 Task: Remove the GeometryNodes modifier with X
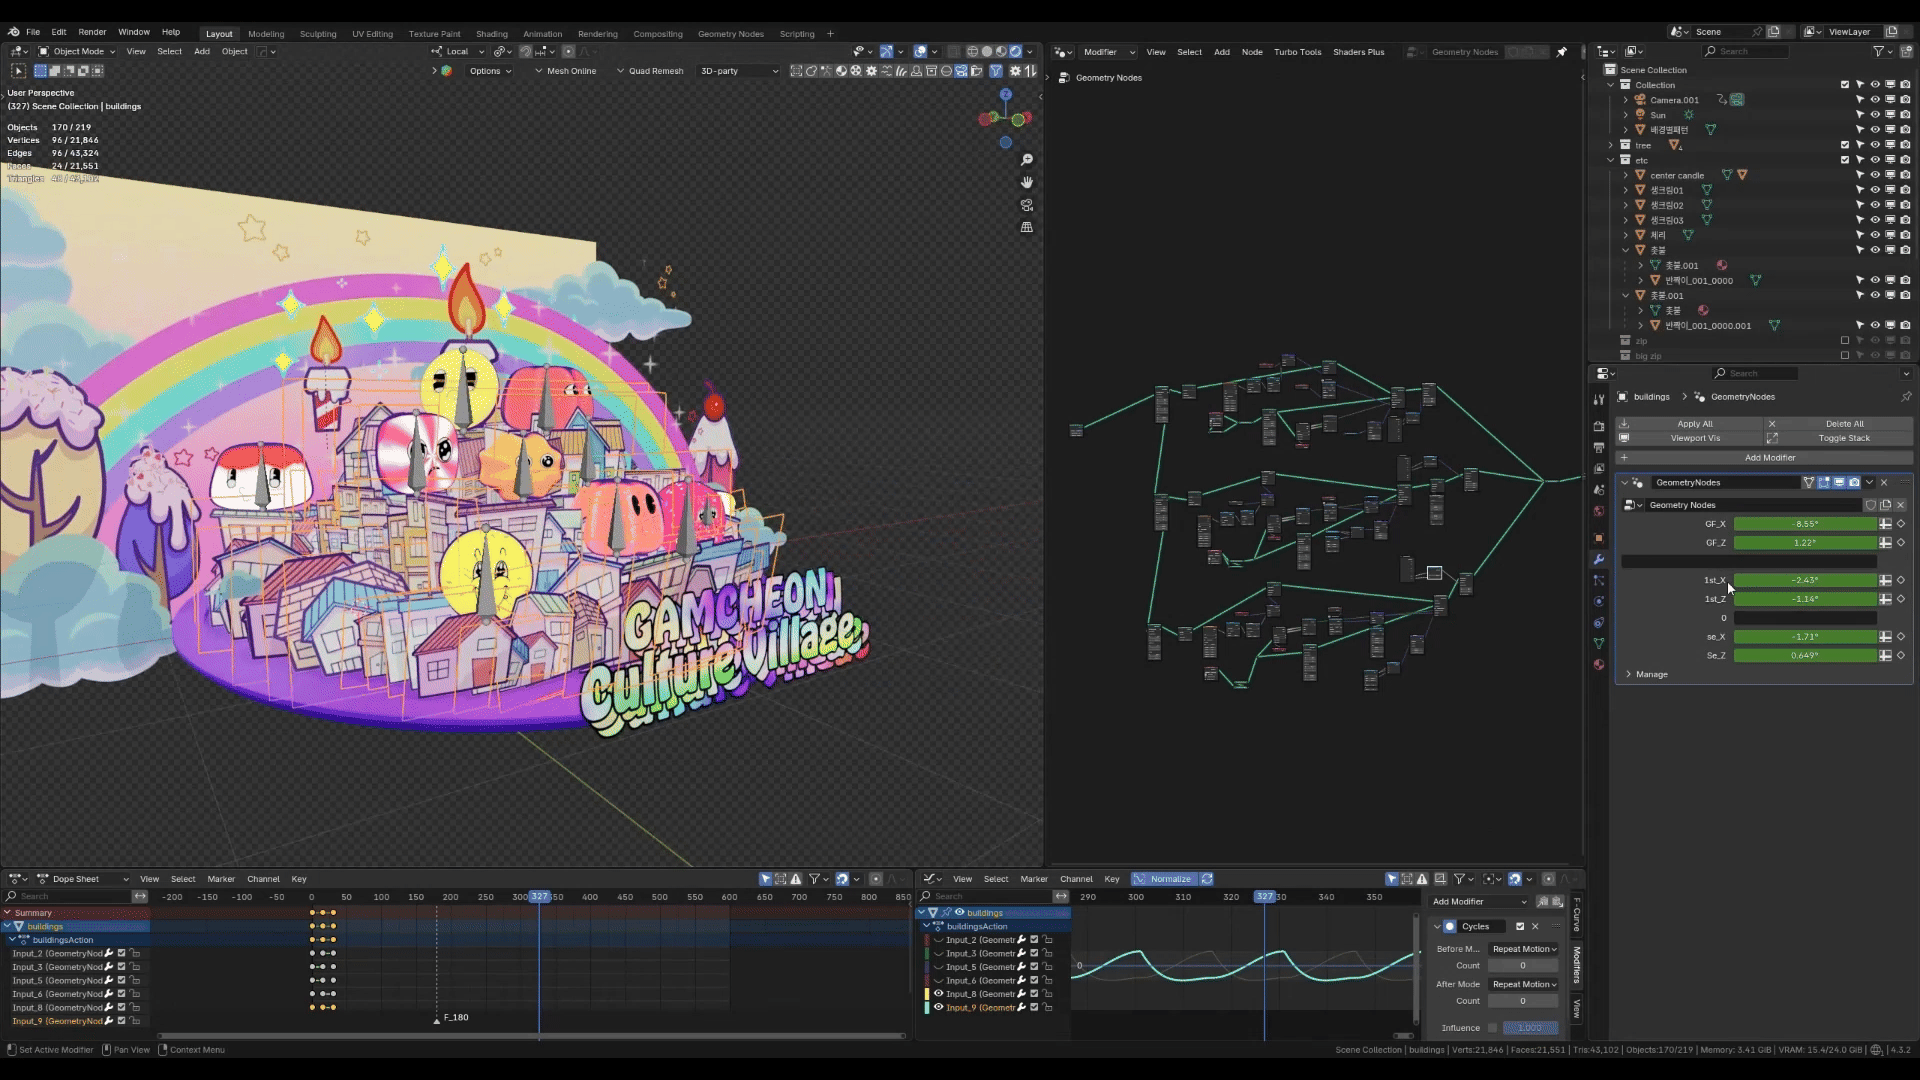1884,483
